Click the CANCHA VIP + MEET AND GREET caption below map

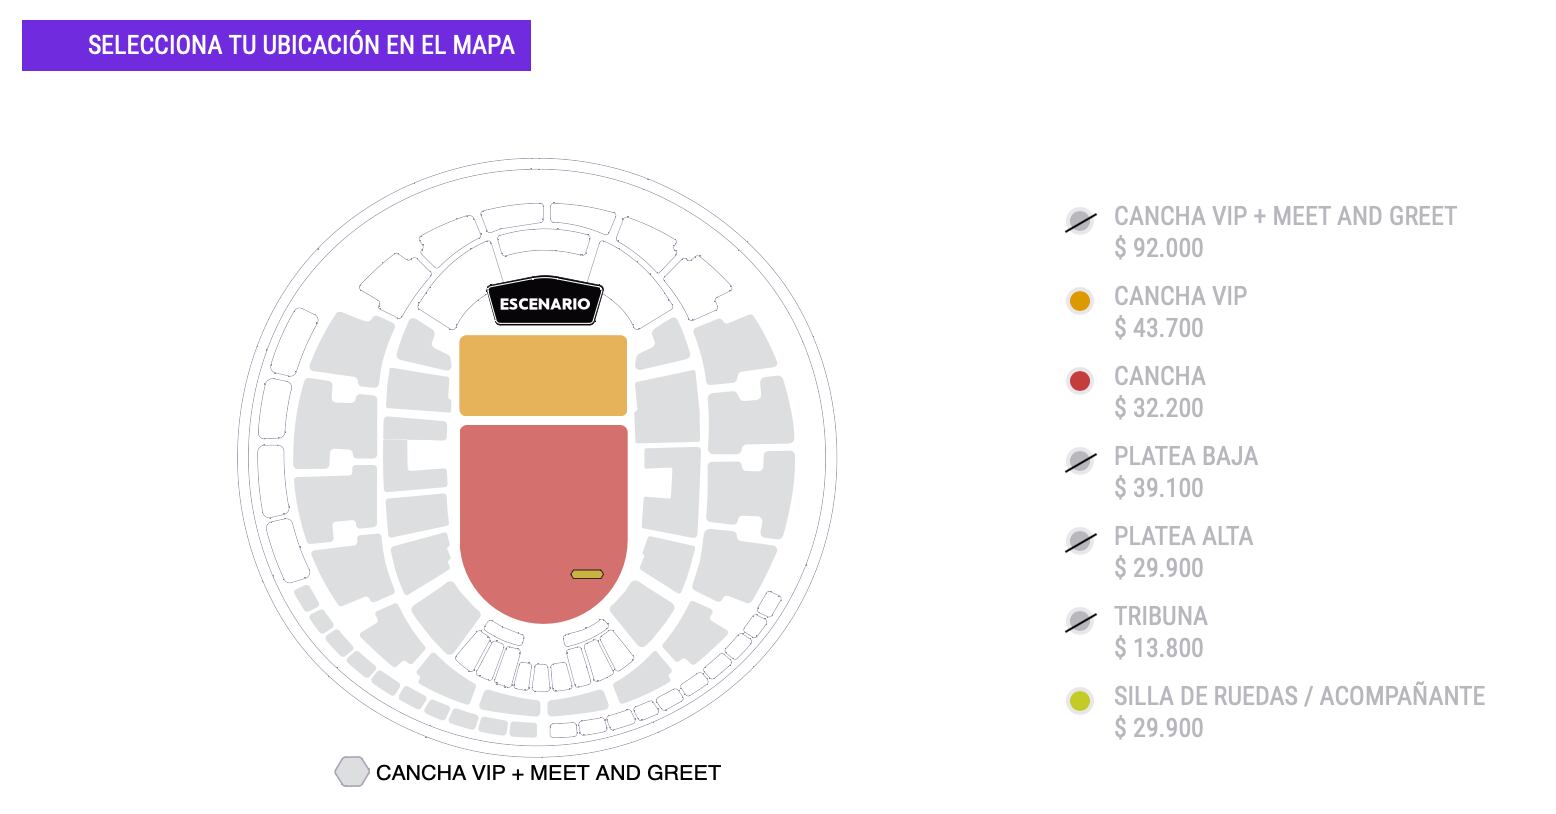click(x=548, y=772)
